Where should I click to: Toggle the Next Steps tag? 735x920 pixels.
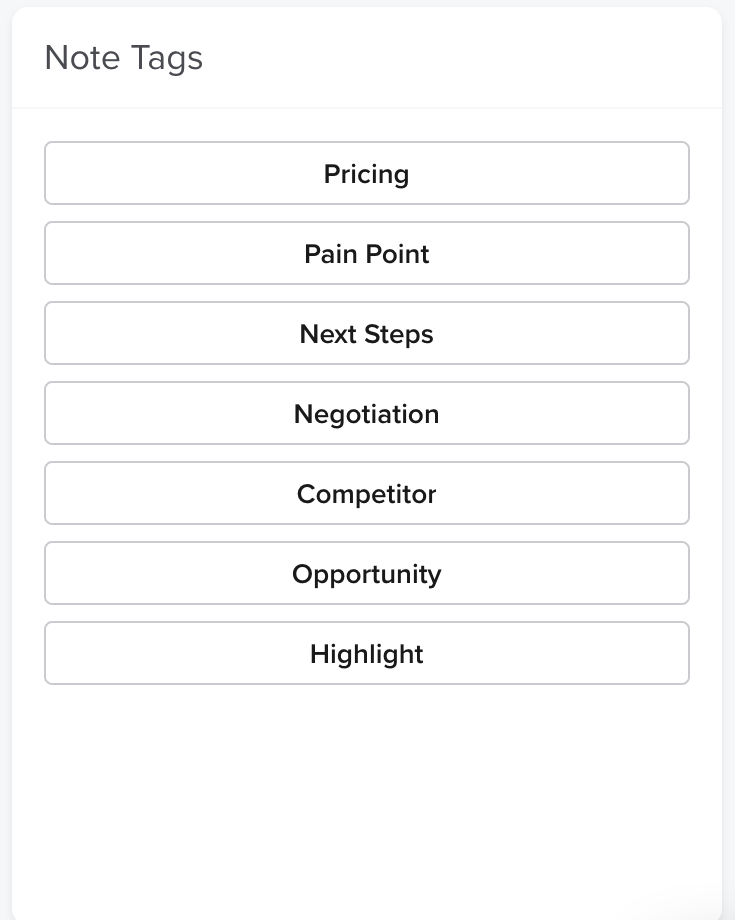click(367, 333)
